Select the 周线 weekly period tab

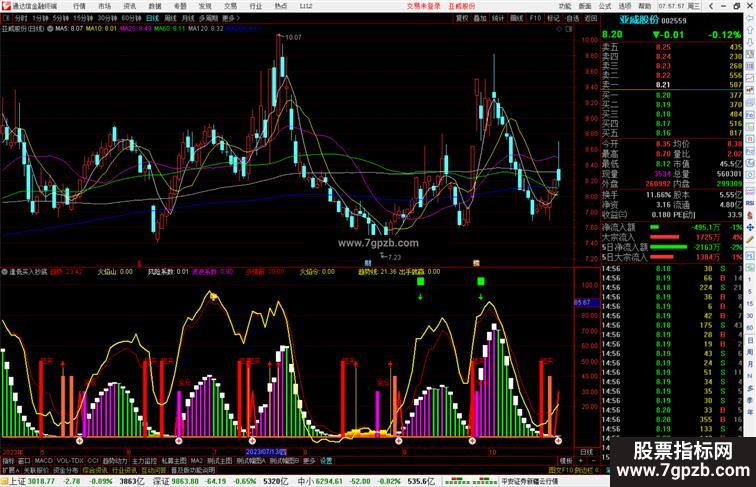[x=171, y=18]
